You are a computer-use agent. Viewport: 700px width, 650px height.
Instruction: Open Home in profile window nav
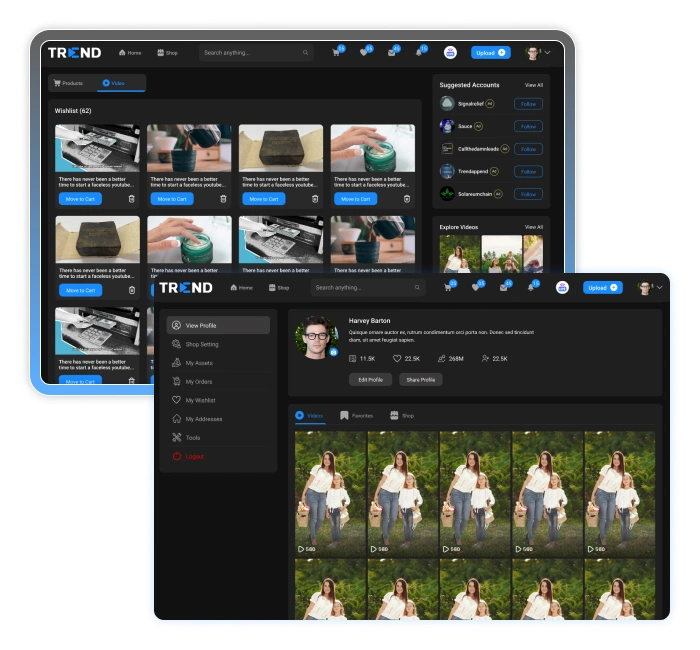click(x=242, y=288)
